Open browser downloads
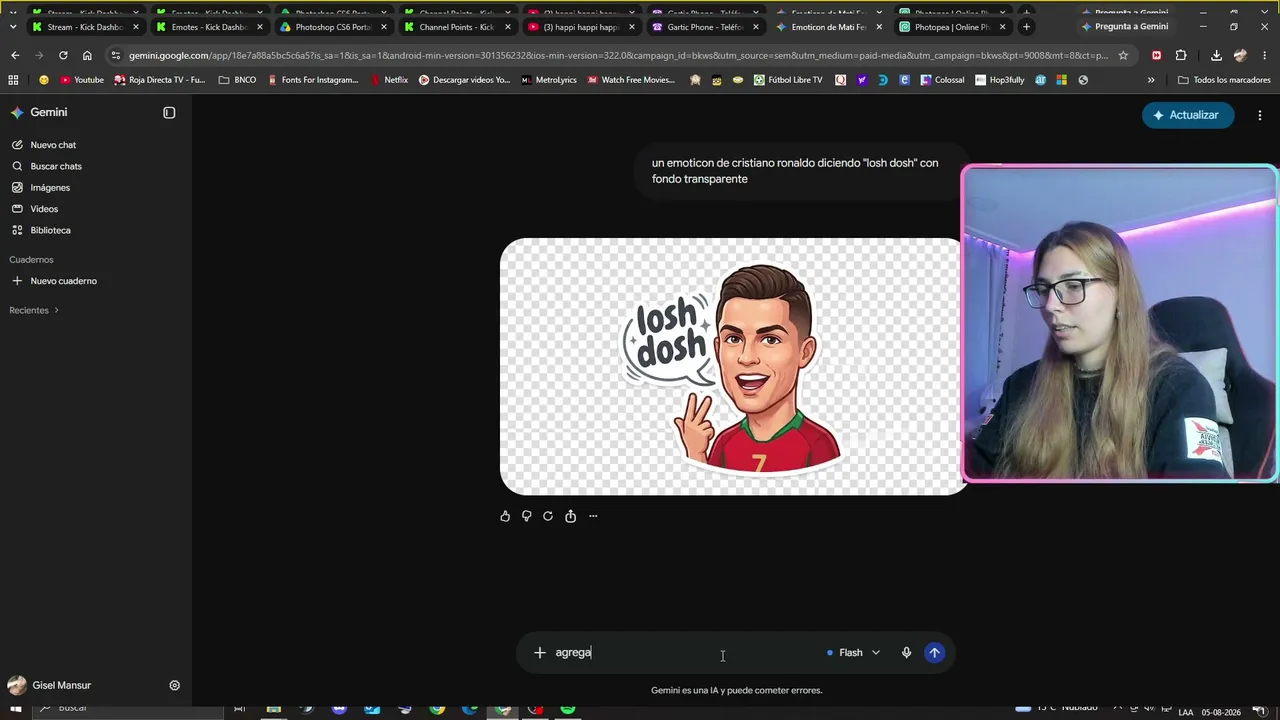This screenshot has height=720, width=1280. pyautogui.click(x=1216, y=56)
